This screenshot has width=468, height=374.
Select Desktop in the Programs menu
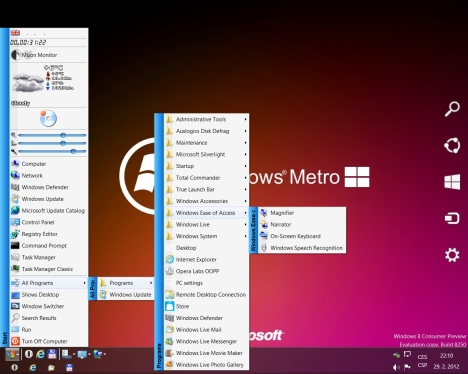206,248
